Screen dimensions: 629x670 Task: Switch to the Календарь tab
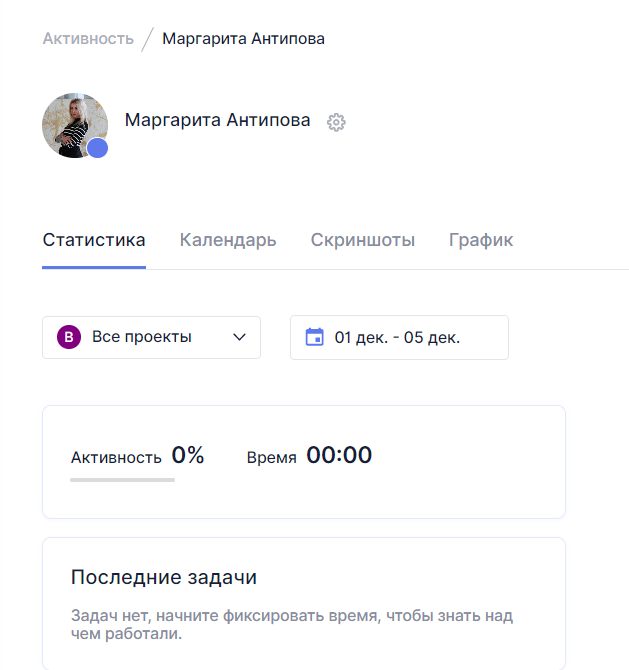(228, 240)
